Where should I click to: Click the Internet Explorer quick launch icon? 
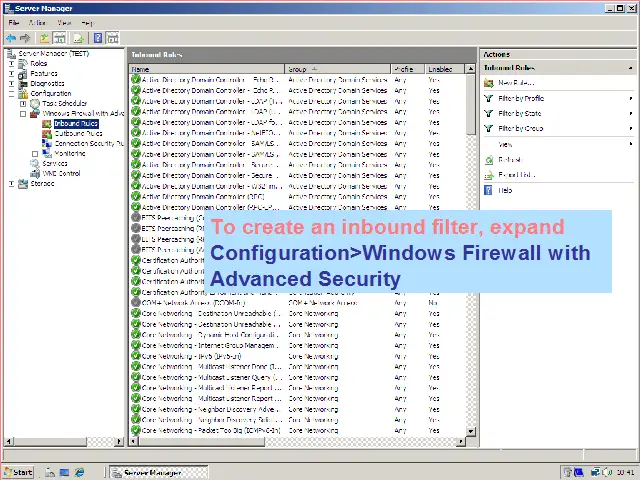(79, 472)
